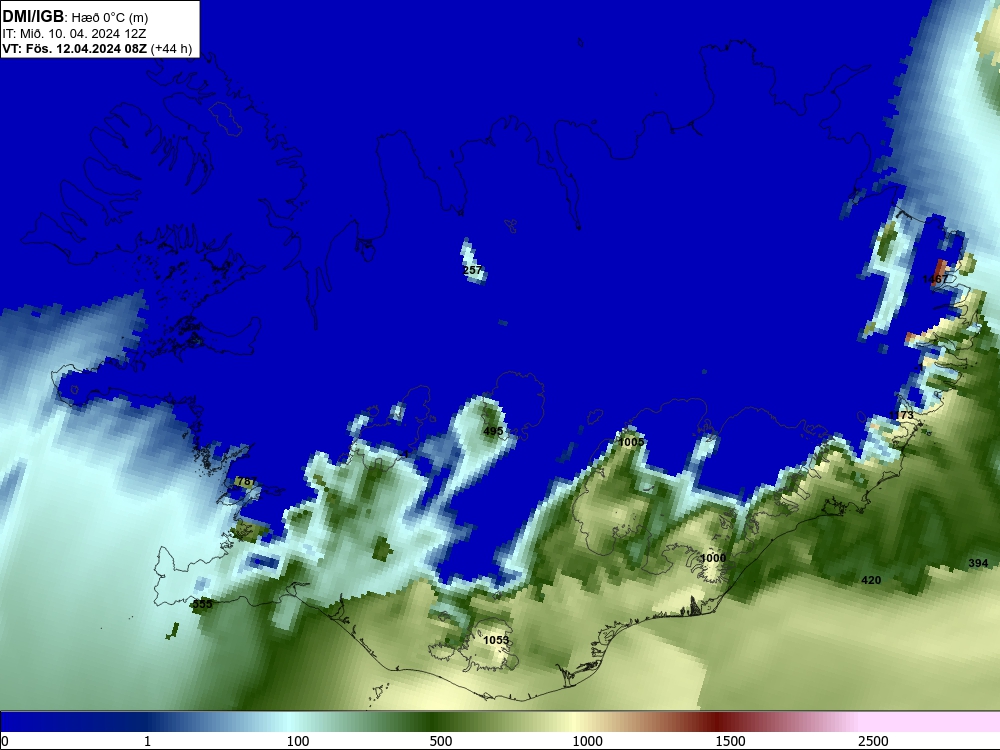The image size is (1000, 750).
Task: Select the 'VT: Fös. 12.04.2024 08Z' line
Action: coord(75,48)
